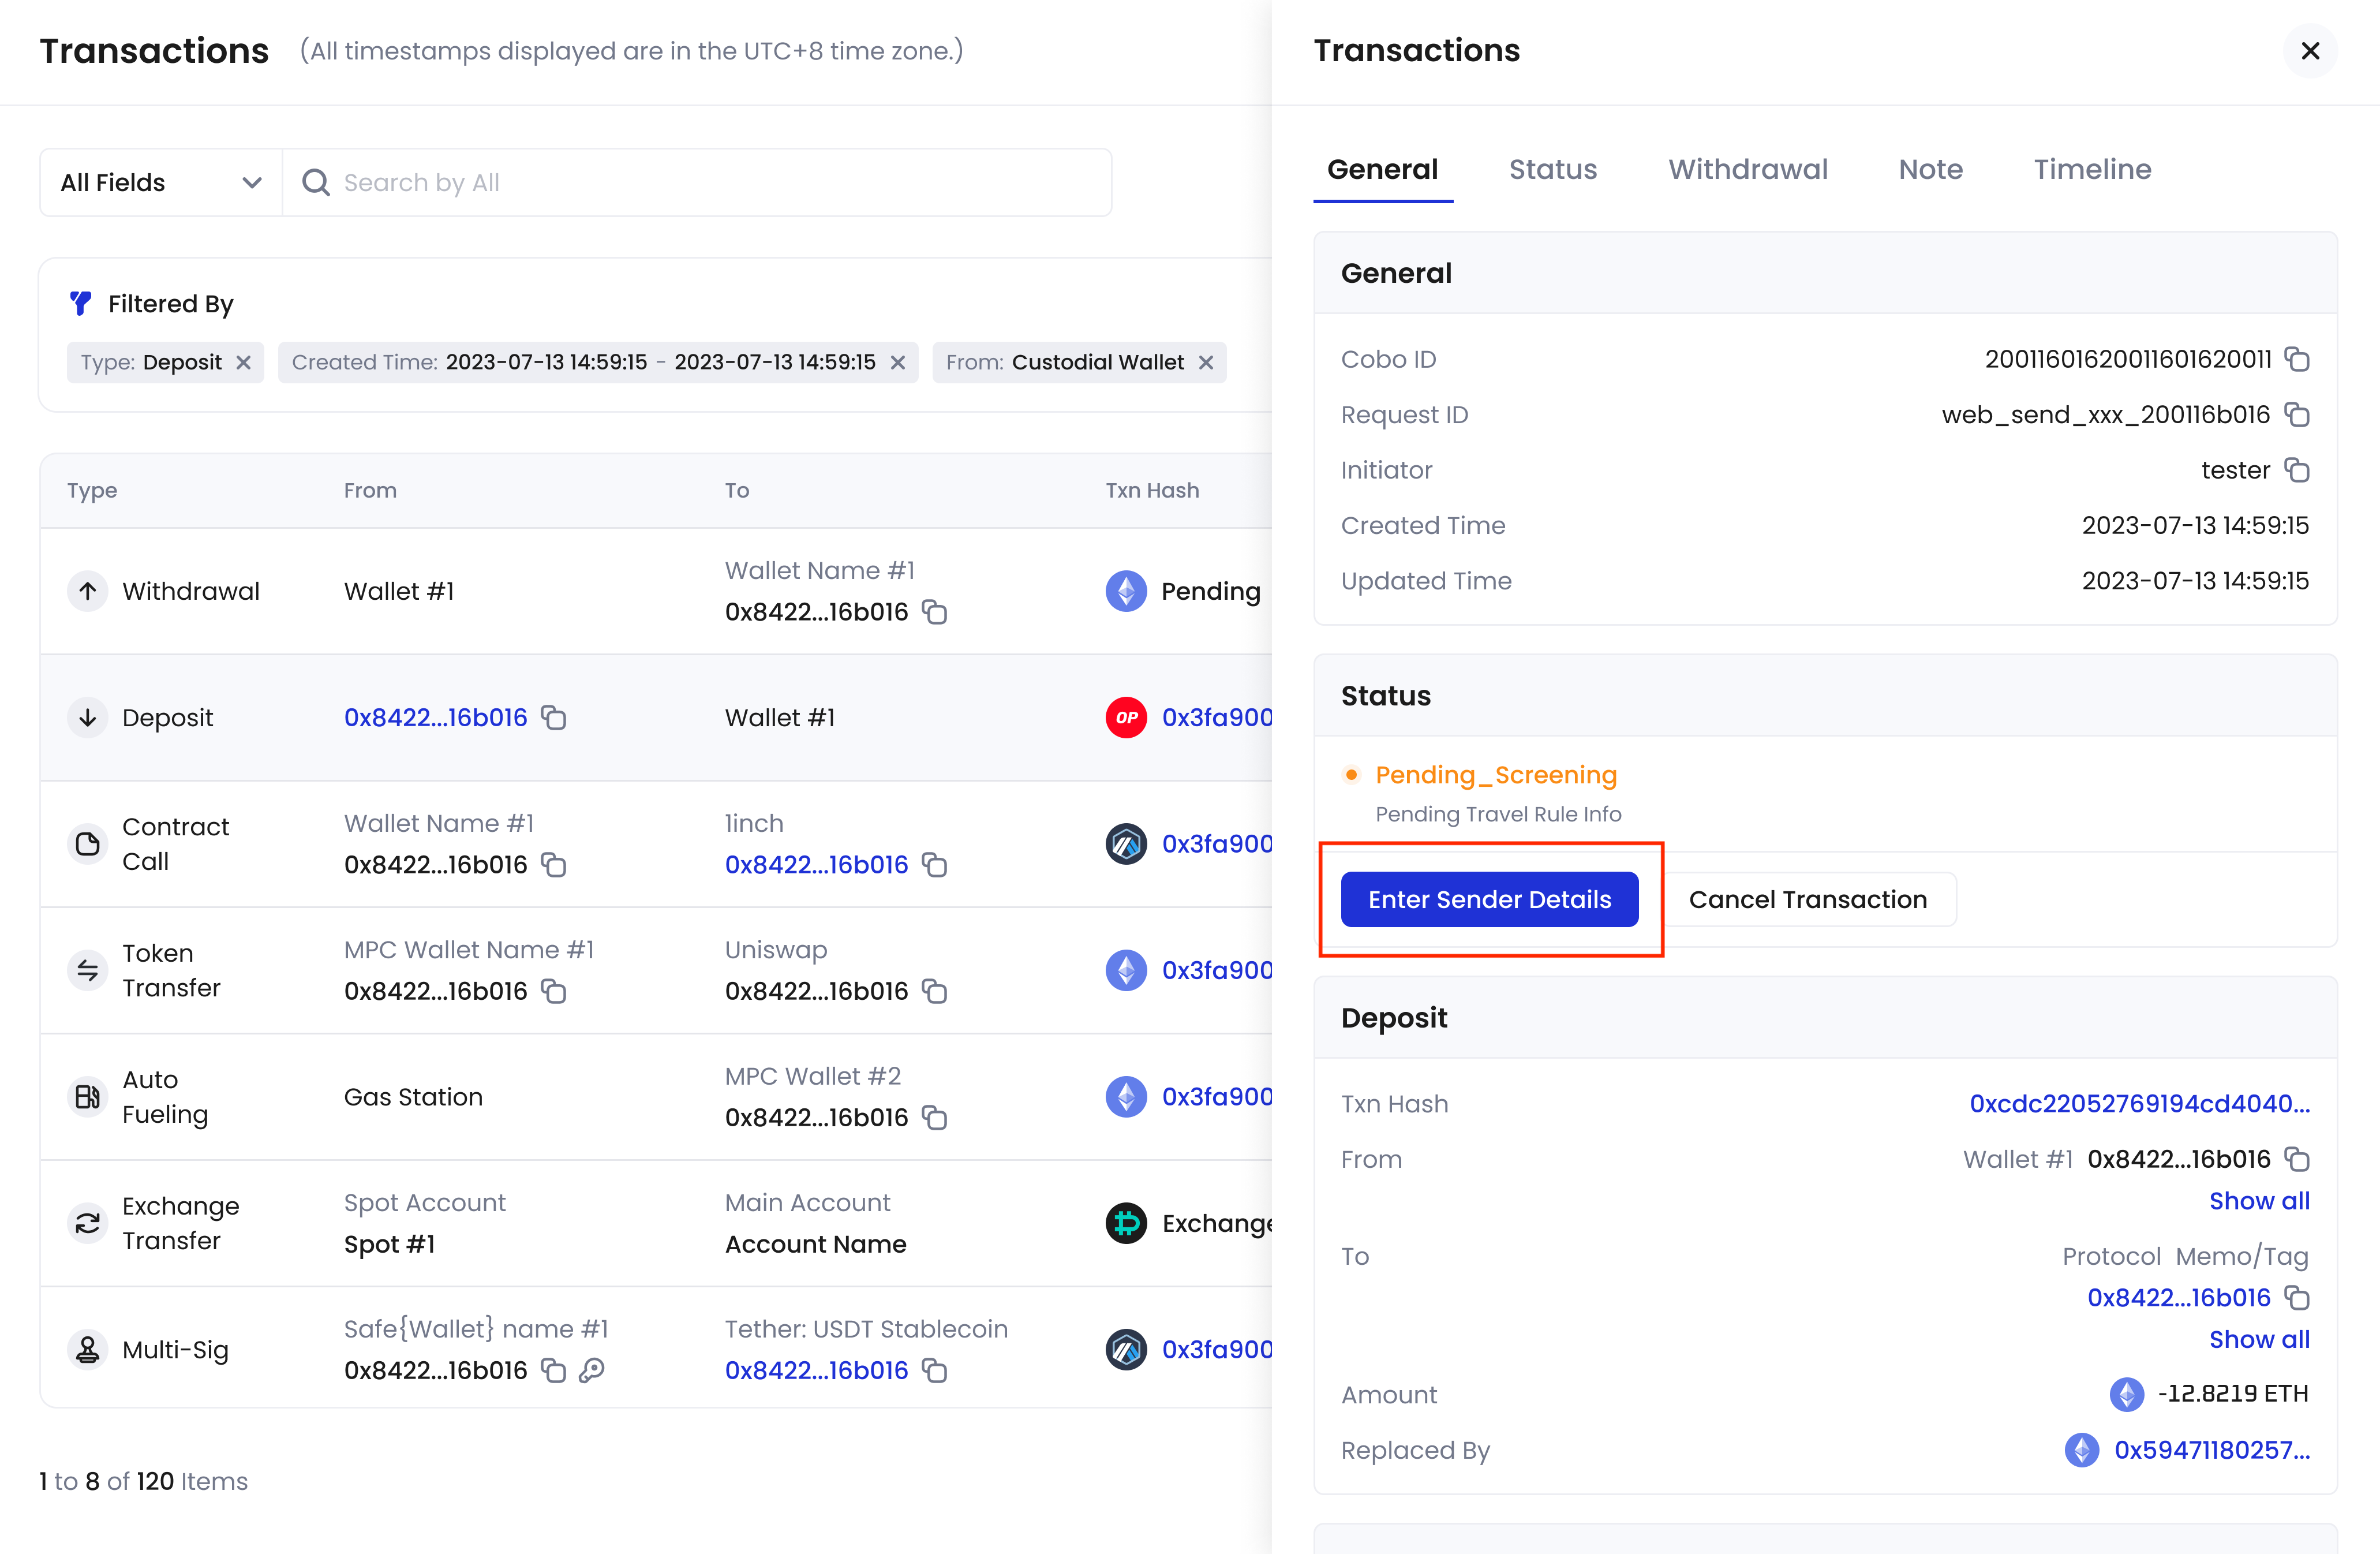Open the All Fields dropdown
2380x1554 pixels.
161,183
